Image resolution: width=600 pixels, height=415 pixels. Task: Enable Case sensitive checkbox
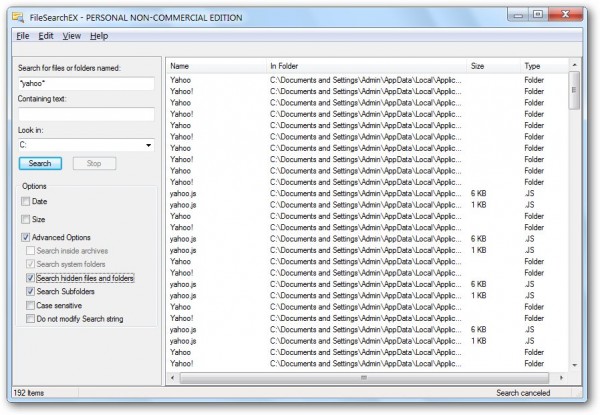(x=30, y=305)
